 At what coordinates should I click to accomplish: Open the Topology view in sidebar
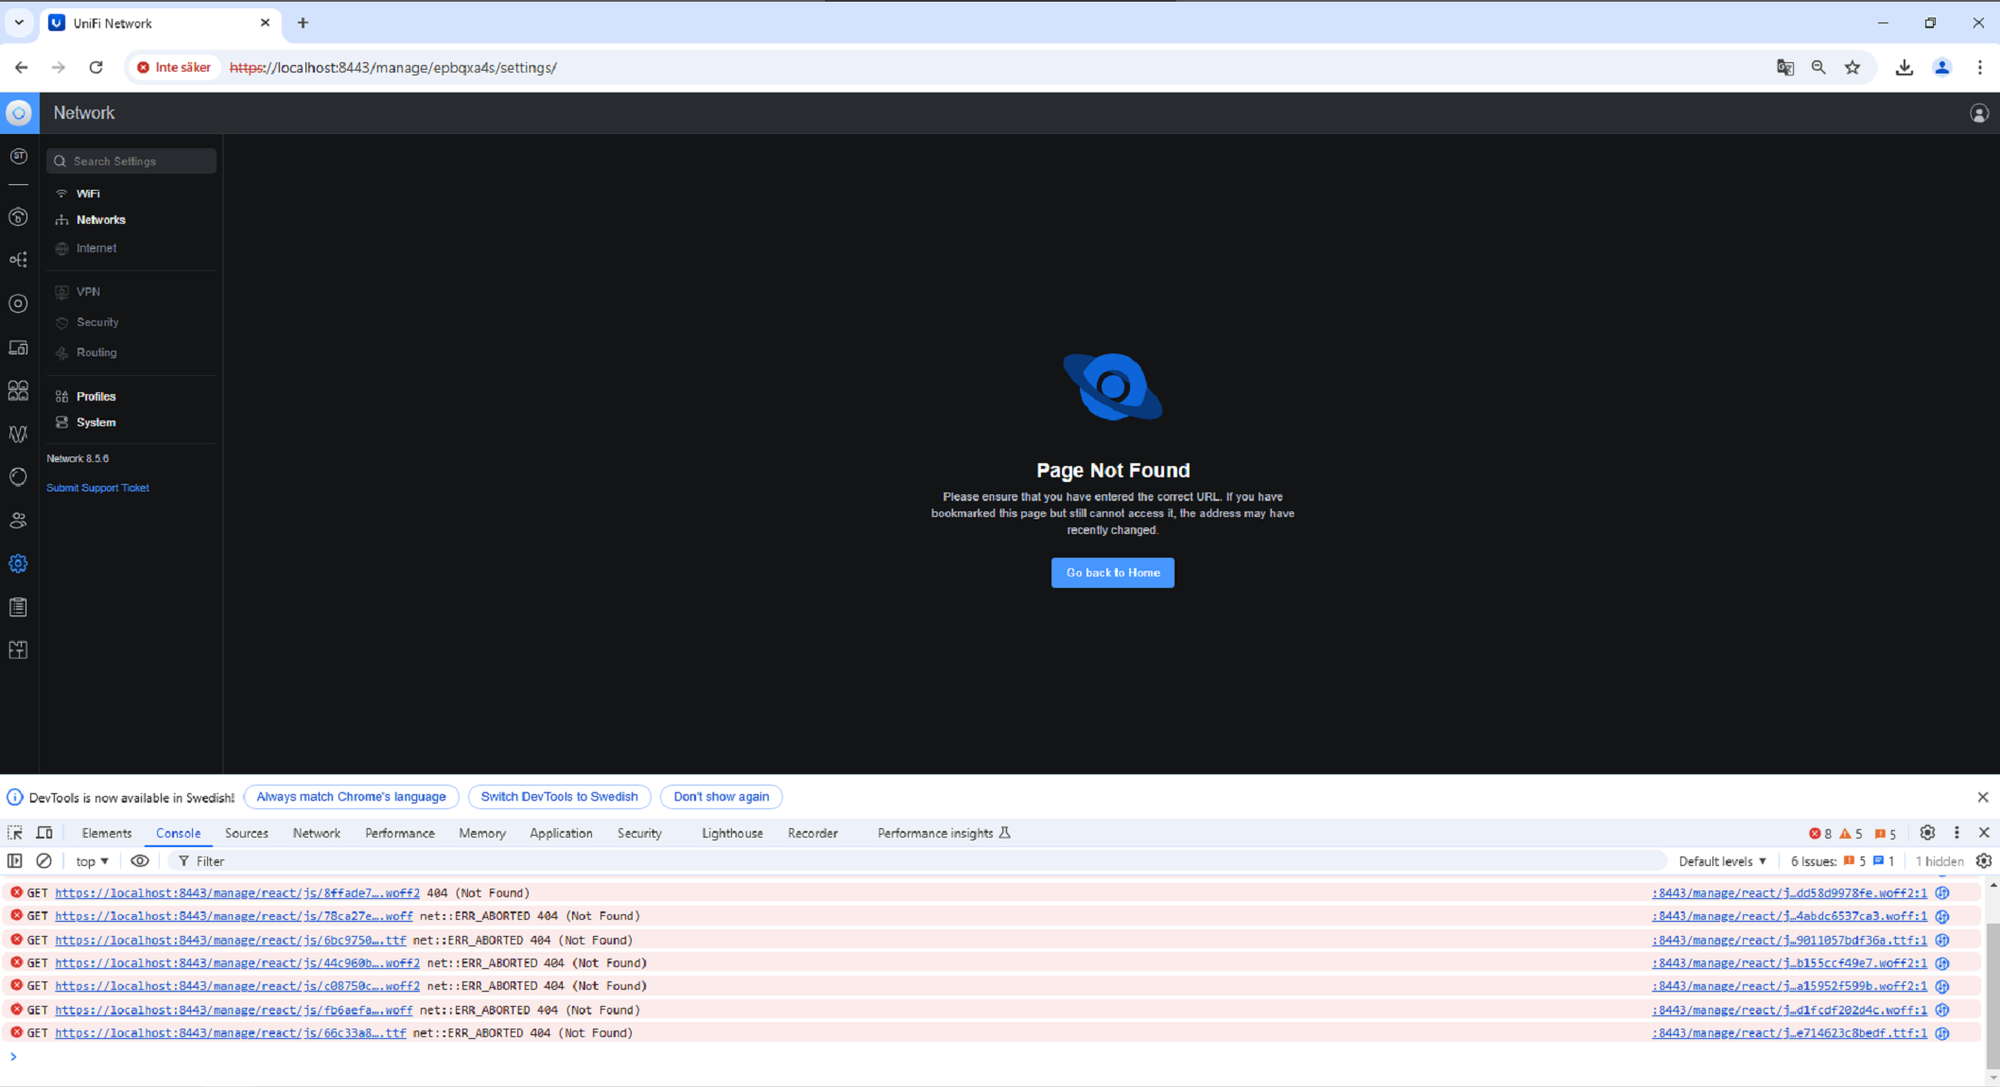point(18,260)
